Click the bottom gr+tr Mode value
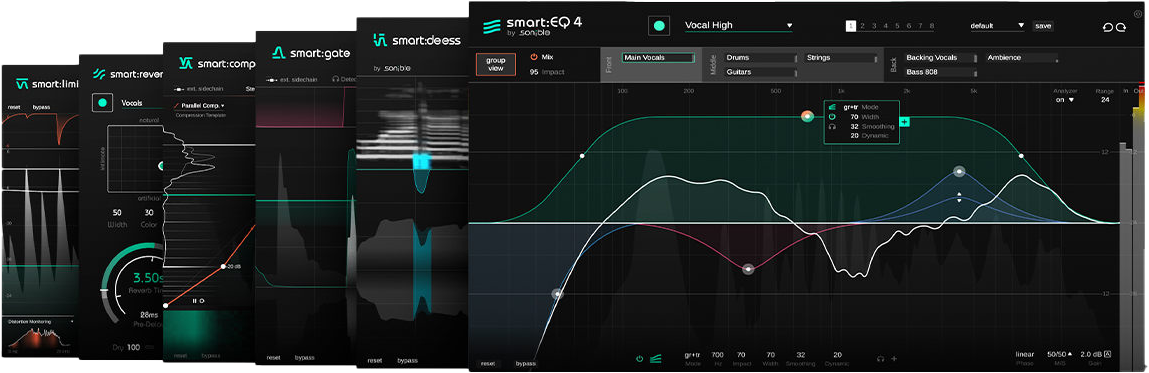The image size is (1149, 373). tap(692, 354)
